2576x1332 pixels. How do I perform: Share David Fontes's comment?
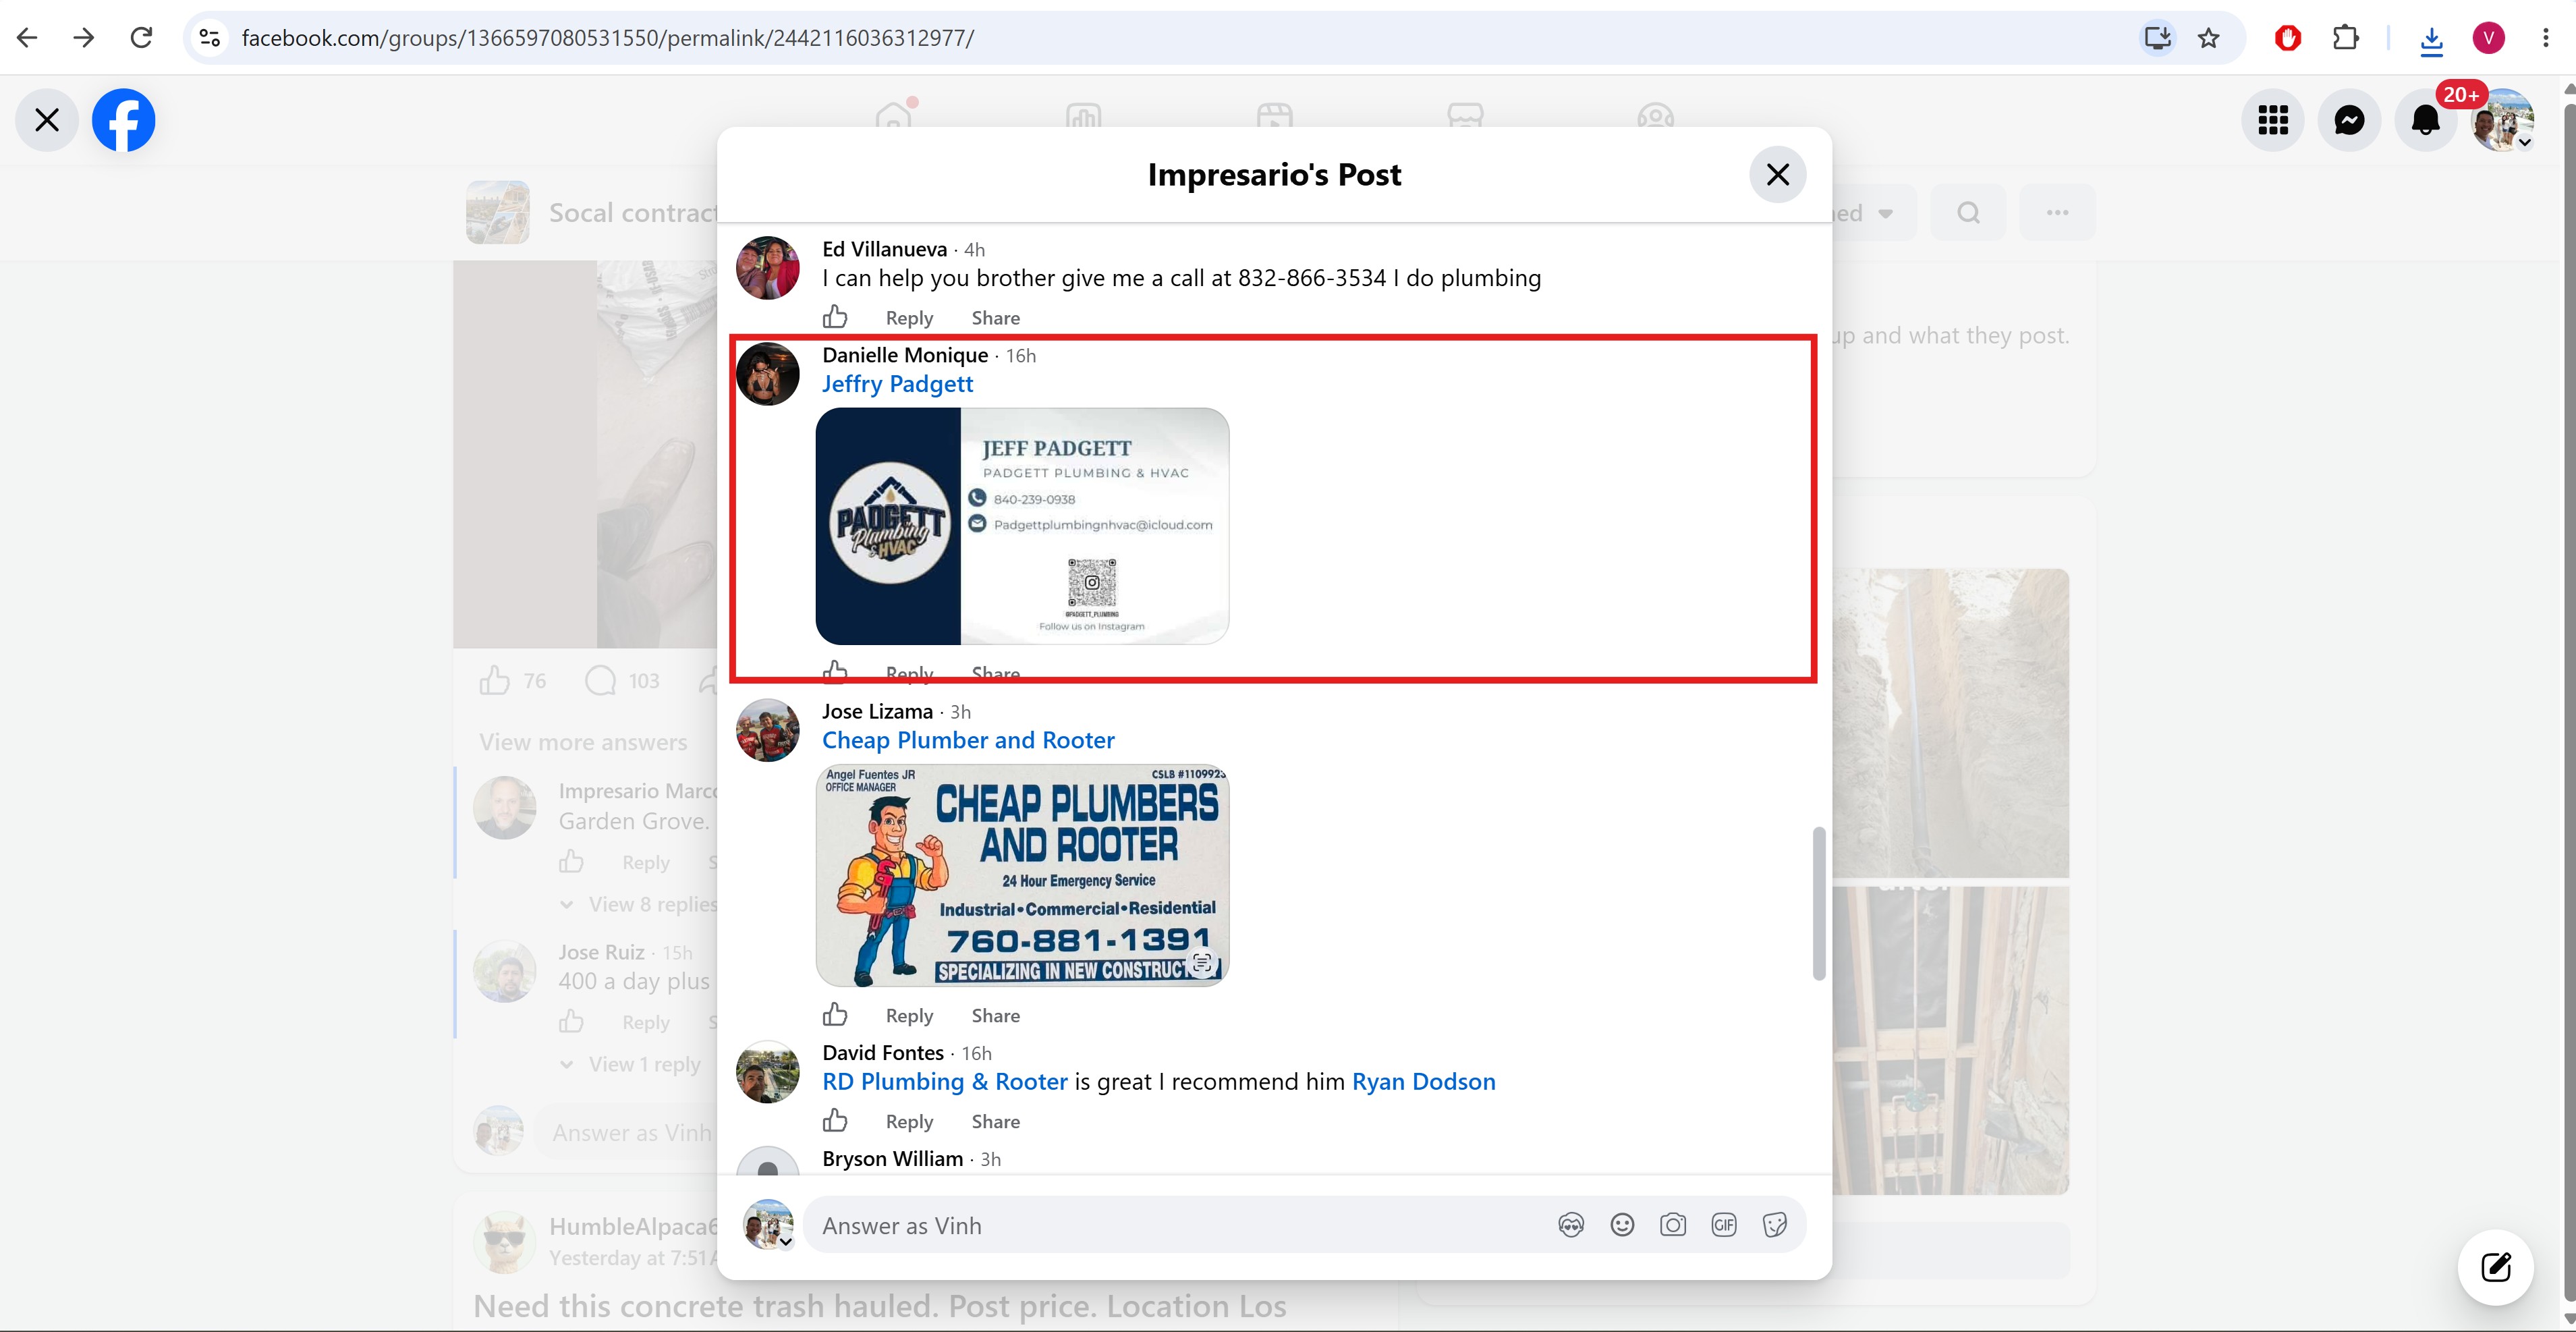[x=996, y=1122]
